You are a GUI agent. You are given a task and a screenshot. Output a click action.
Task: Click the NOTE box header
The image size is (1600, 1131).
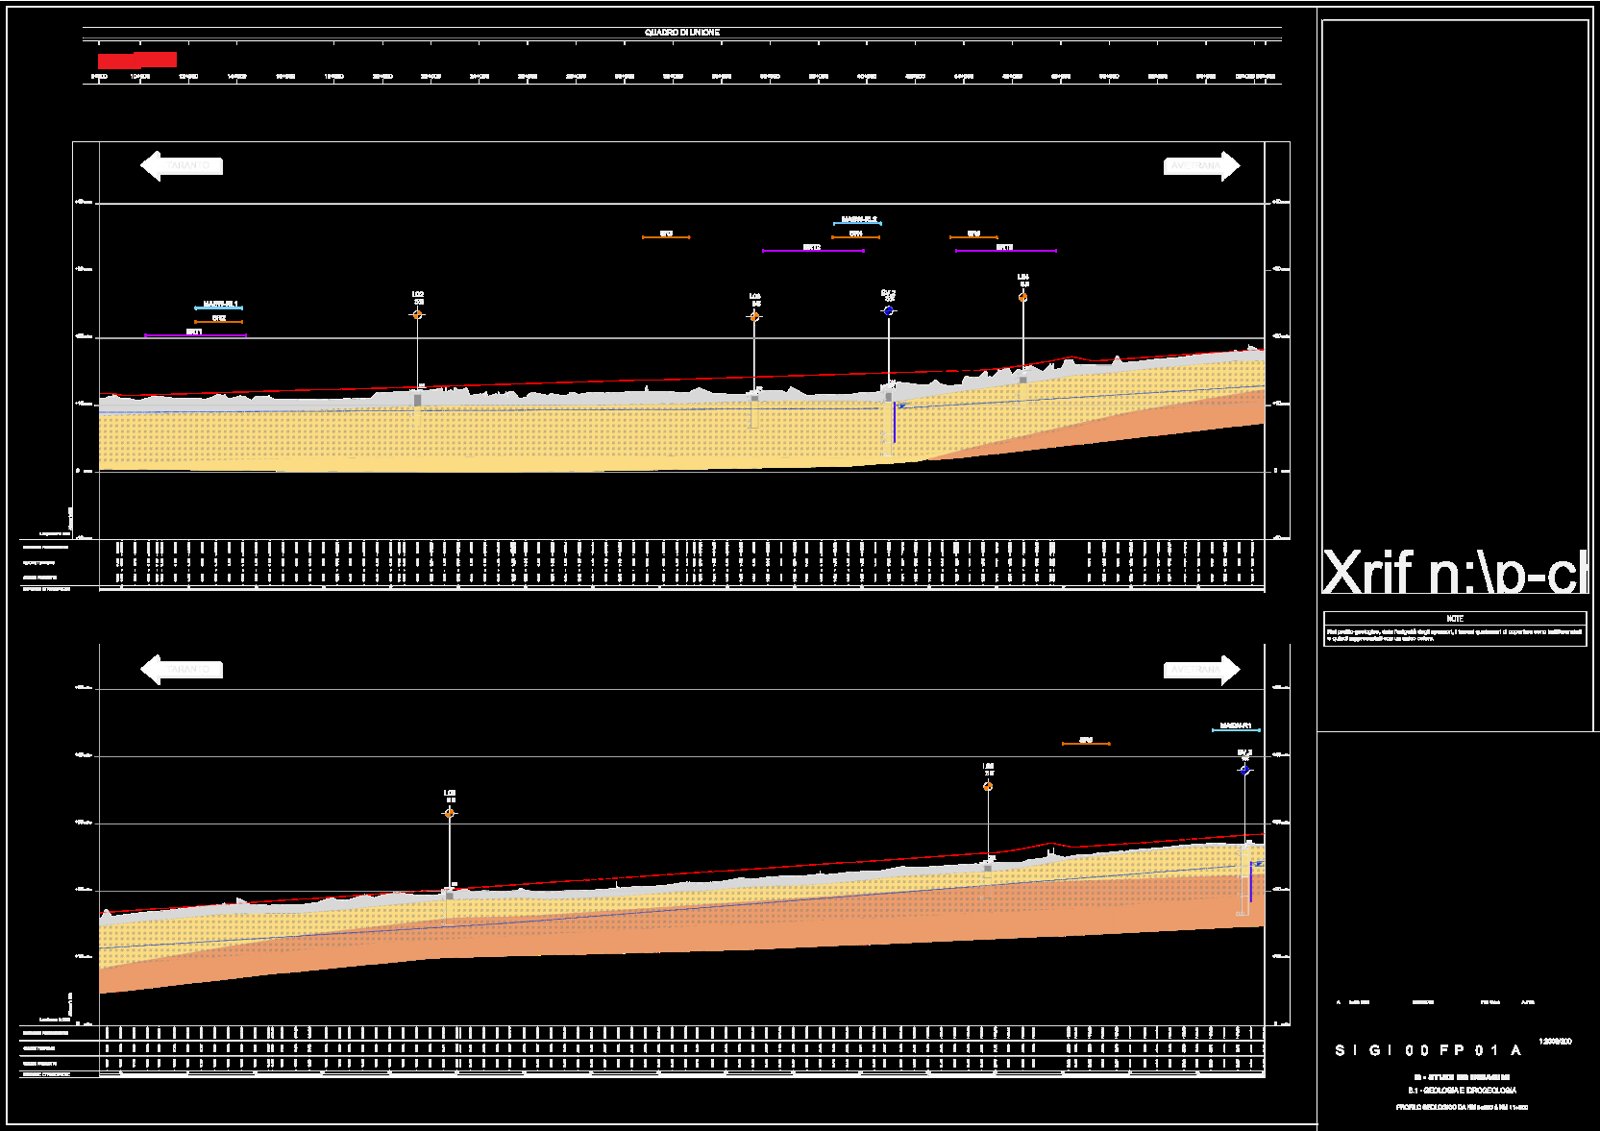[x=1455, y=618]
